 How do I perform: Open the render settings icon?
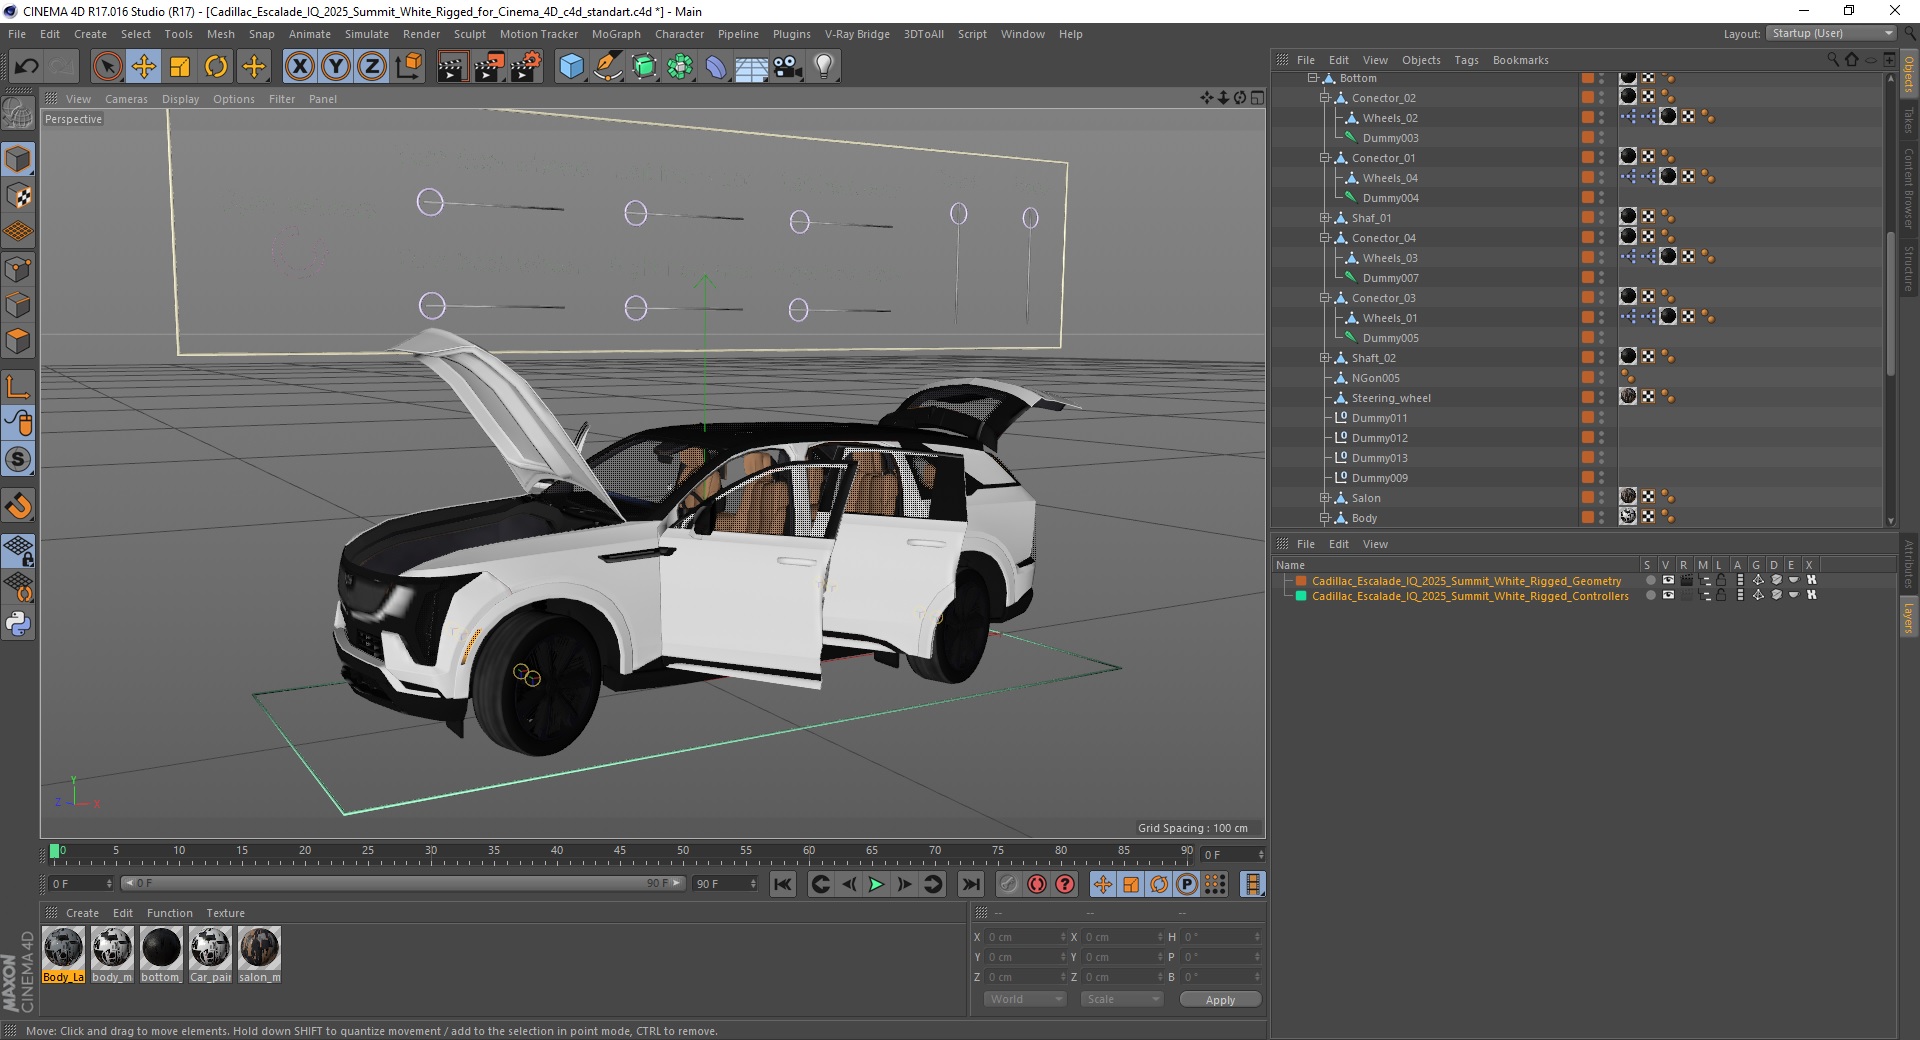tap(526, 67)
